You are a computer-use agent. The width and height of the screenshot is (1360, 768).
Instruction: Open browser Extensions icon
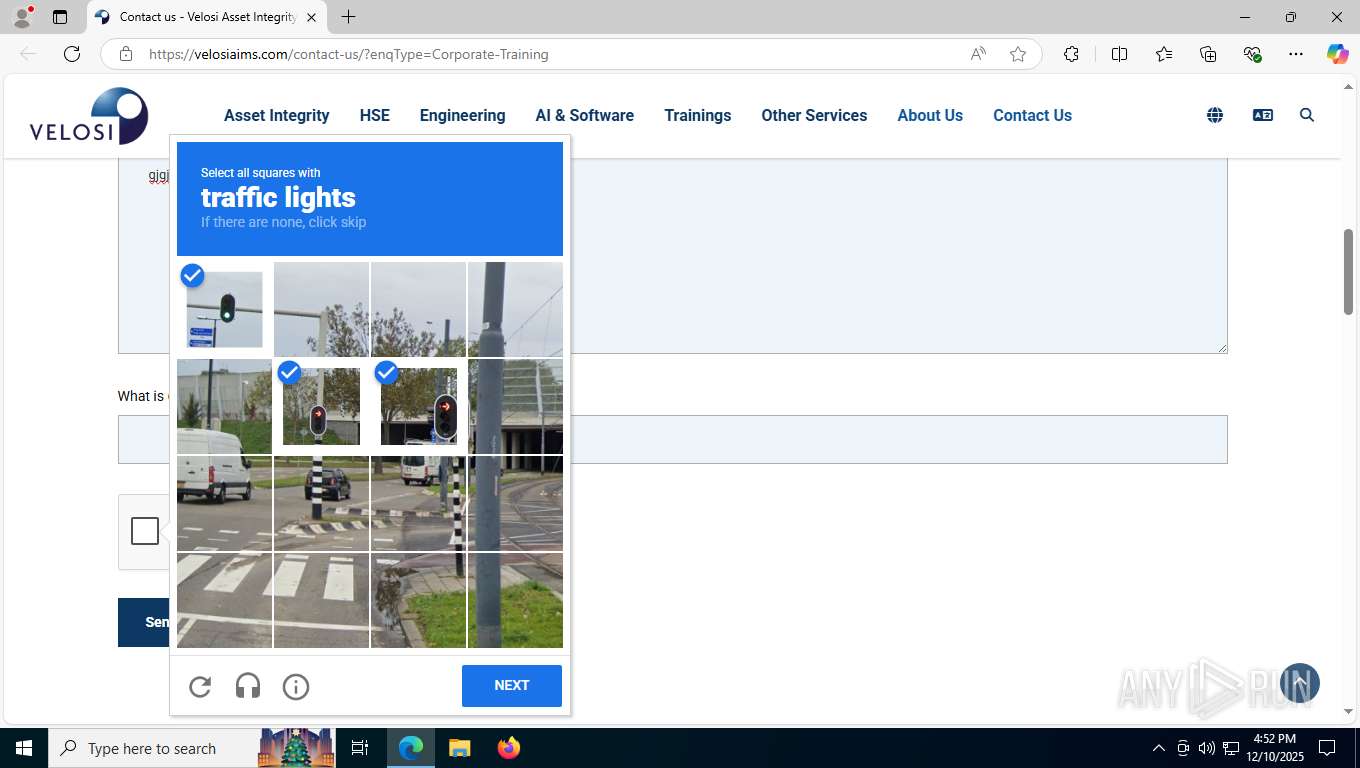click(1071, 54)
